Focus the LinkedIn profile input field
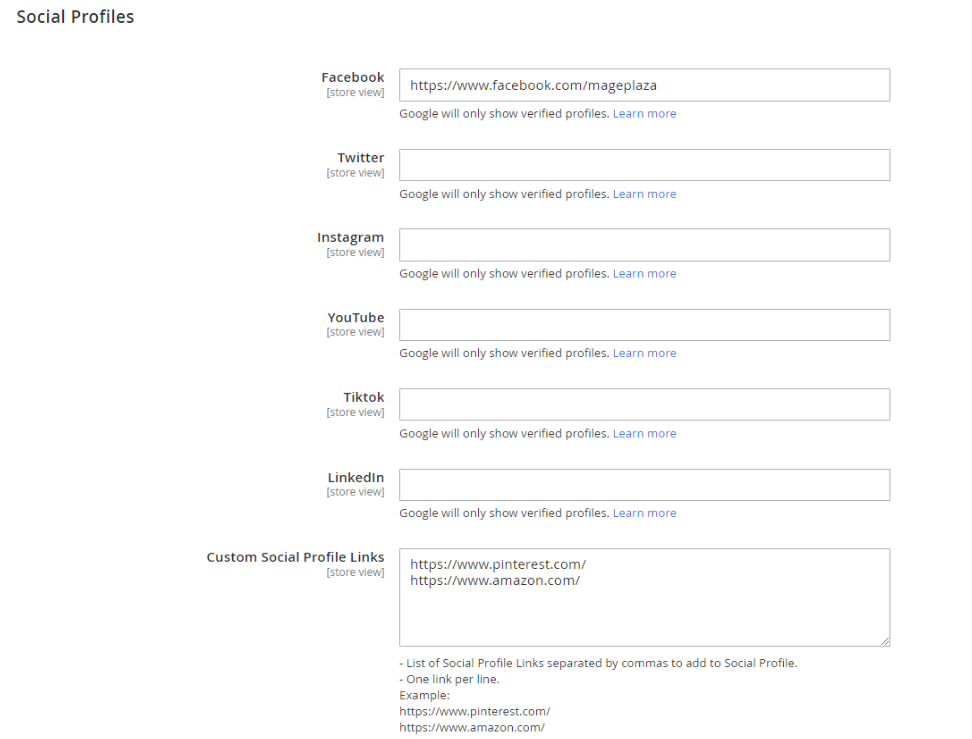This screenshot has height=739, width=972. 644,485
